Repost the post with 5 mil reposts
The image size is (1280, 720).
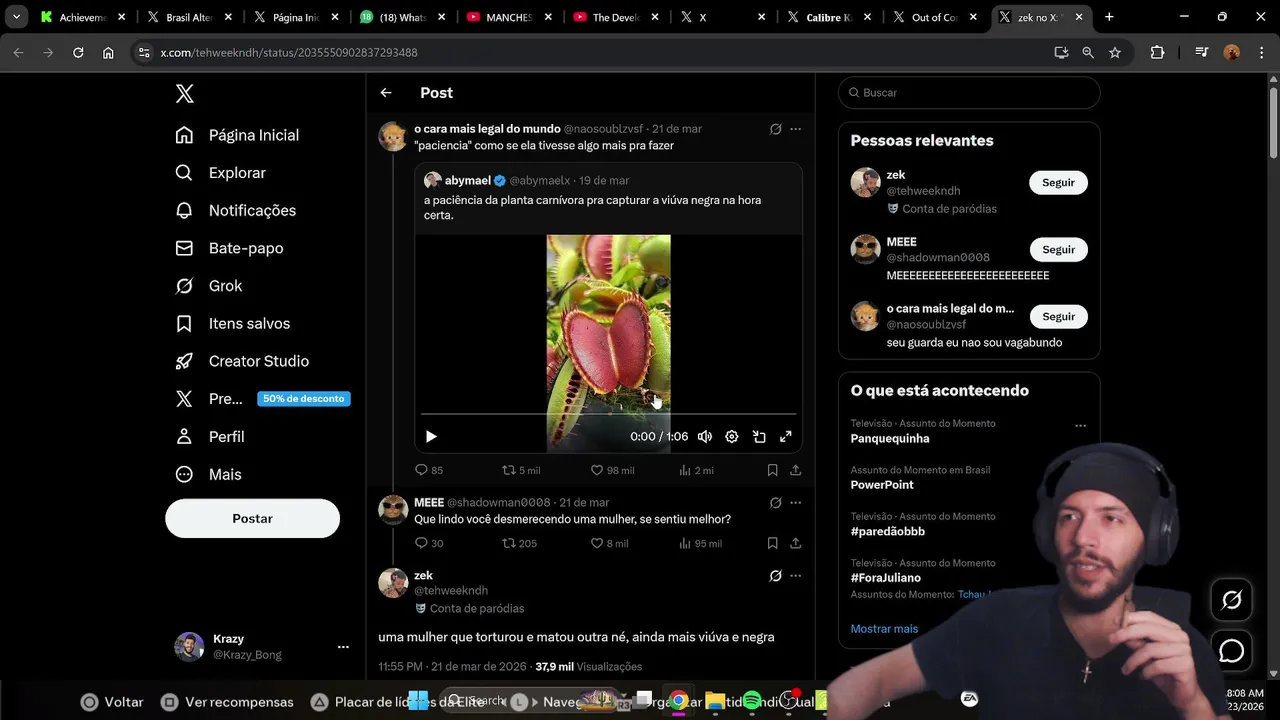pos(520,470)
